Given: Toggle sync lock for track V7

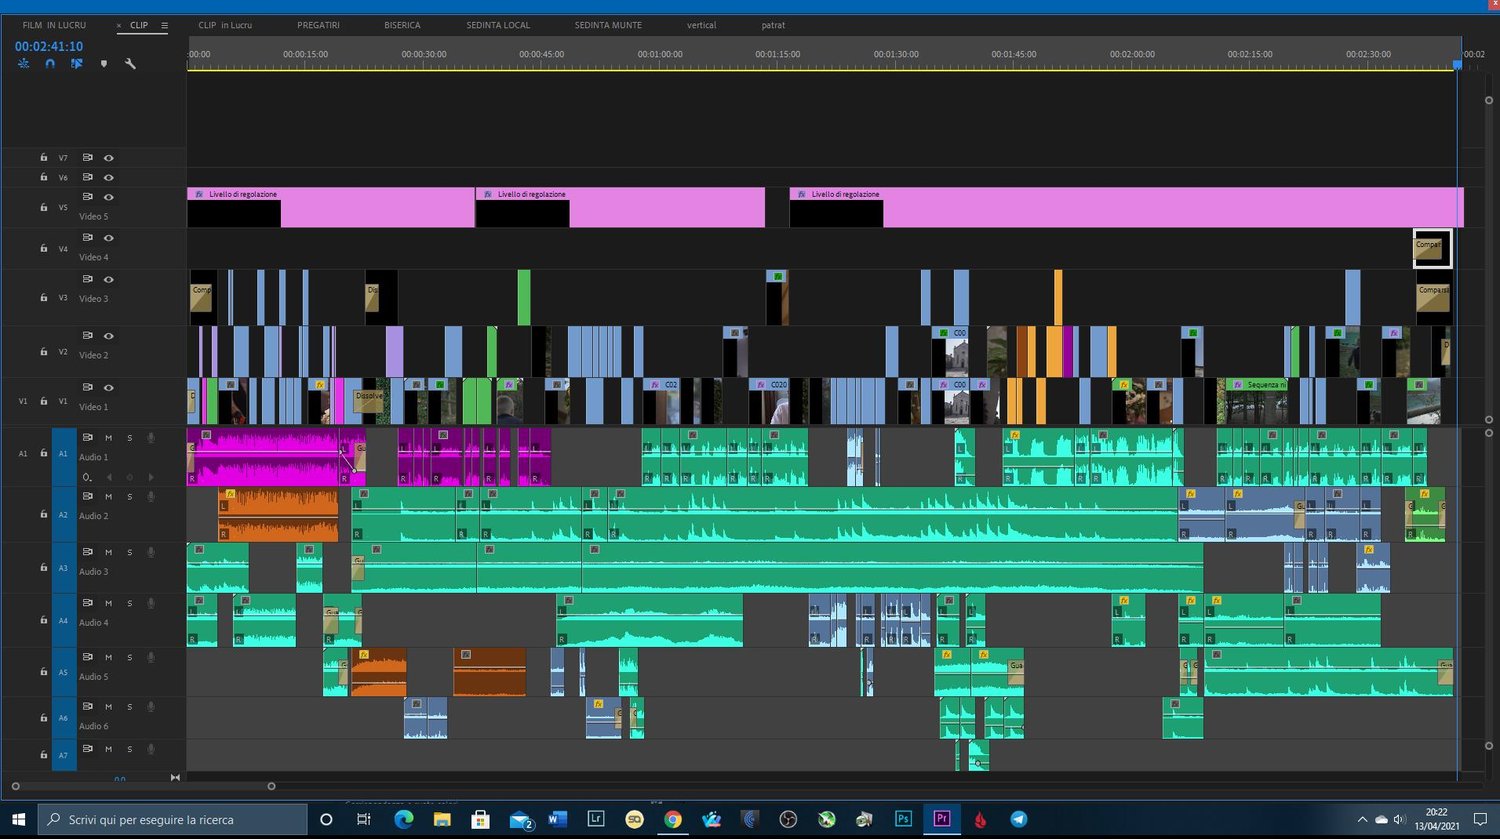Looking at the screenshot, I should point(87,158).
